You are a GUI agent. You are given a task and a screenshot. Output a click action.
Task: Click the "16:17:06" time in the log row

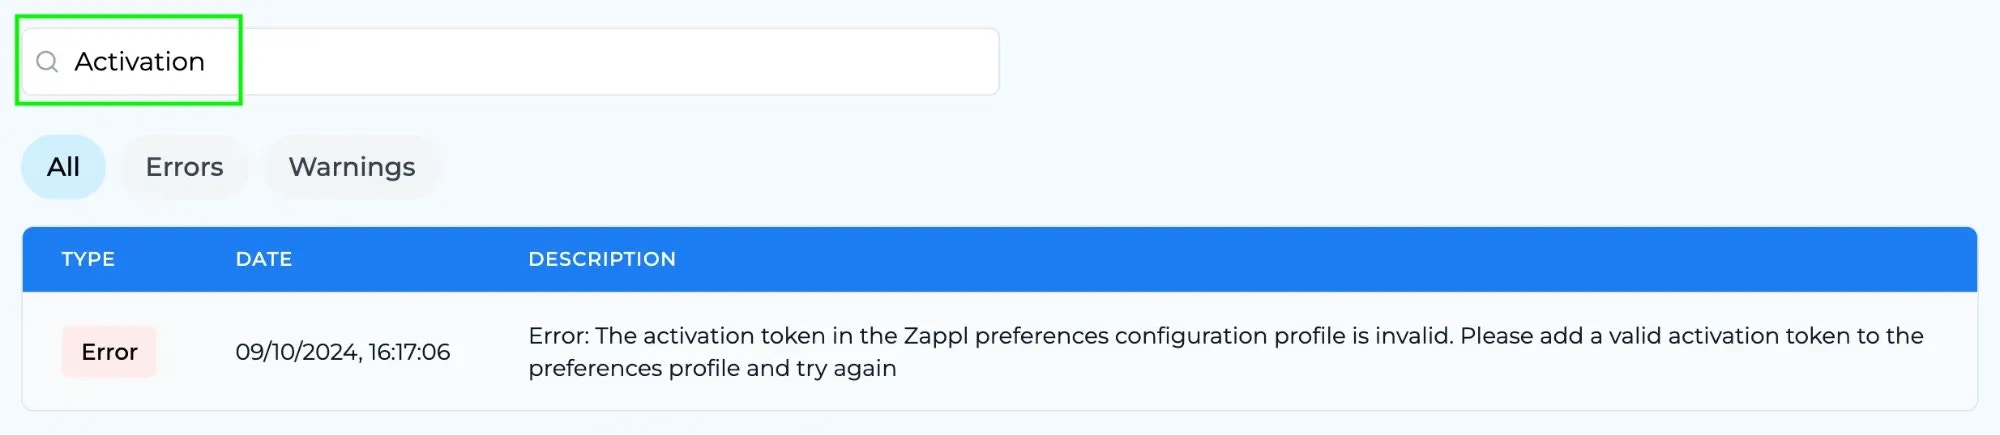tap(409, 352)
